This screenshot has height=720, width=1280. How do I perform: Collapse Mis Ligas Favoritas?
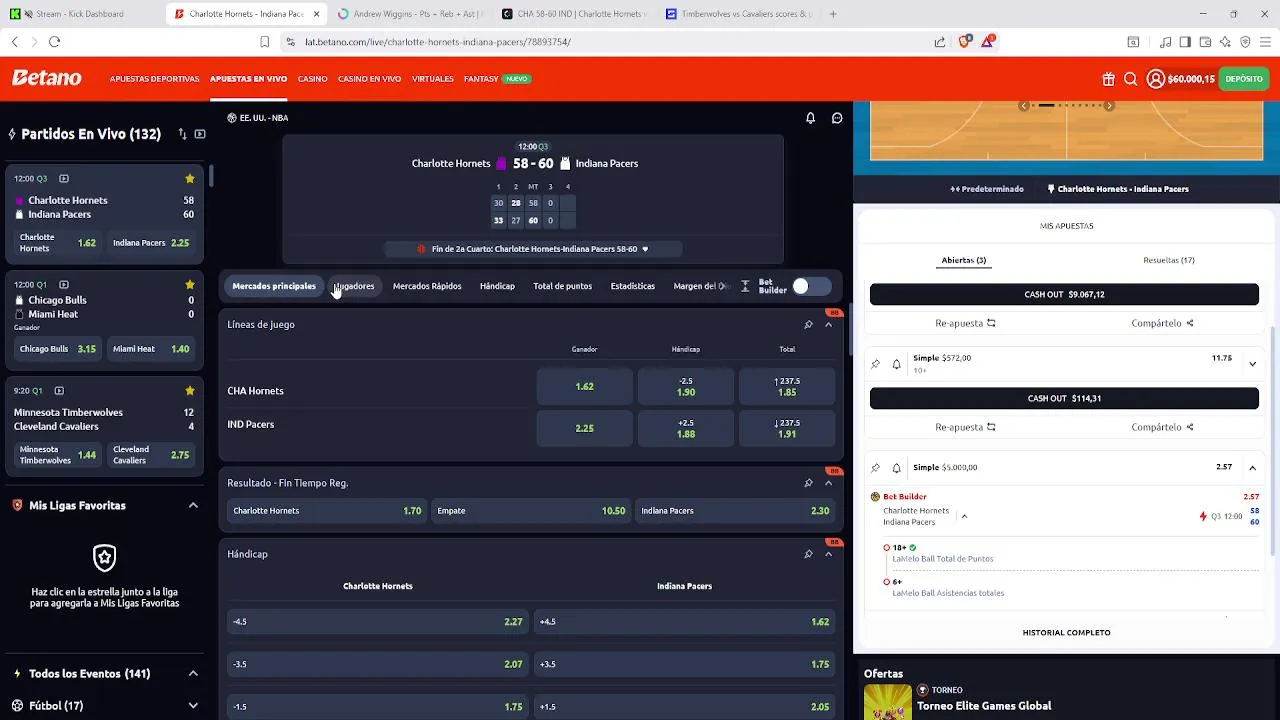193,506
